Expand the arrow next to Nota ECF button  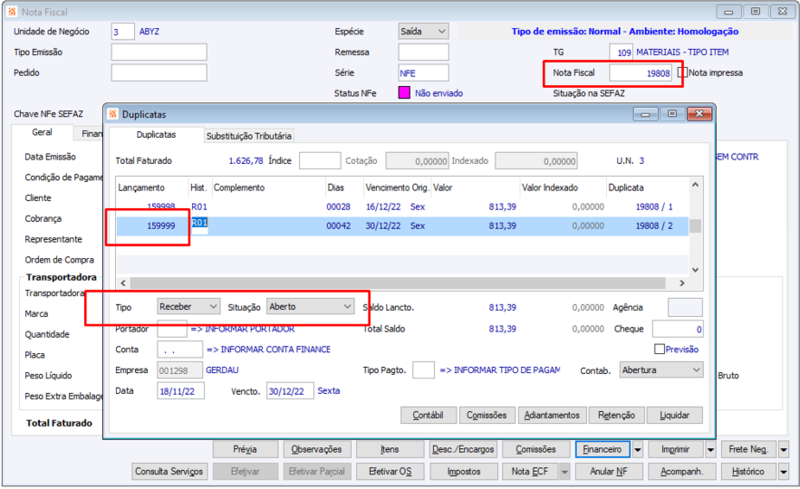[564, 472]
